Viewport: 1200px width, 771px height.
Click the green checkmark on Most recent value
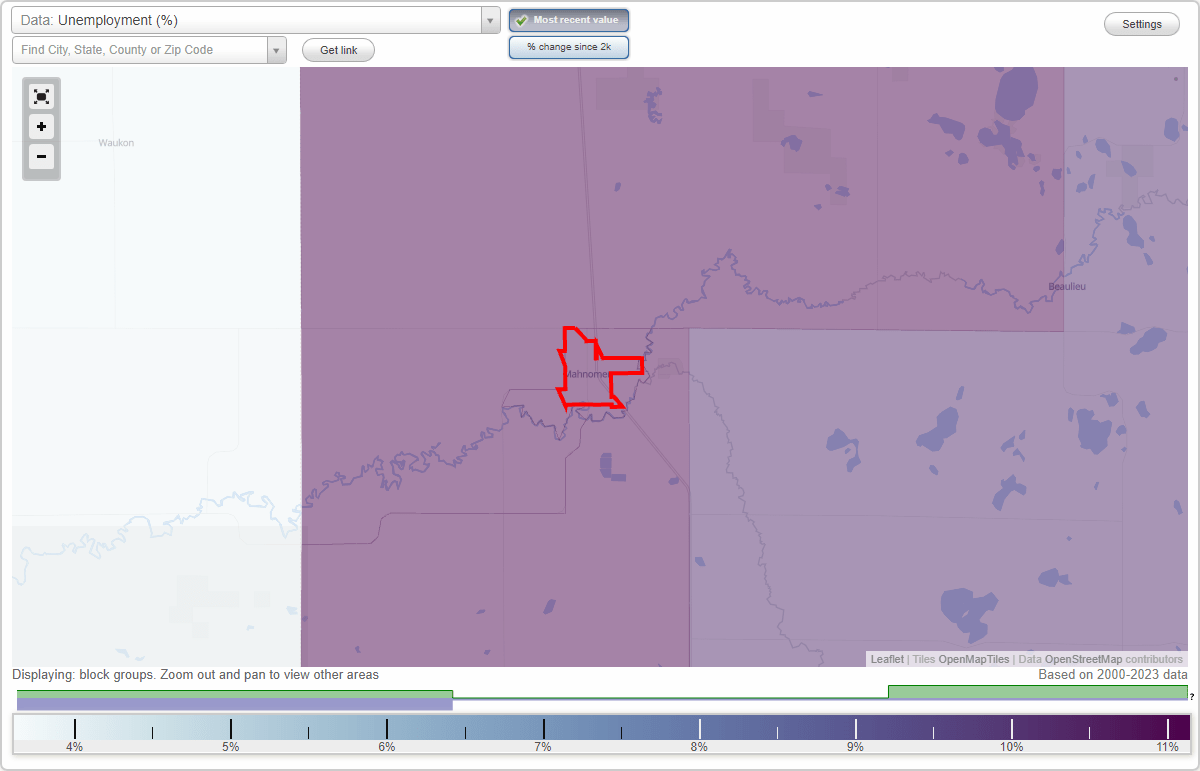click(x=521, y=20)
